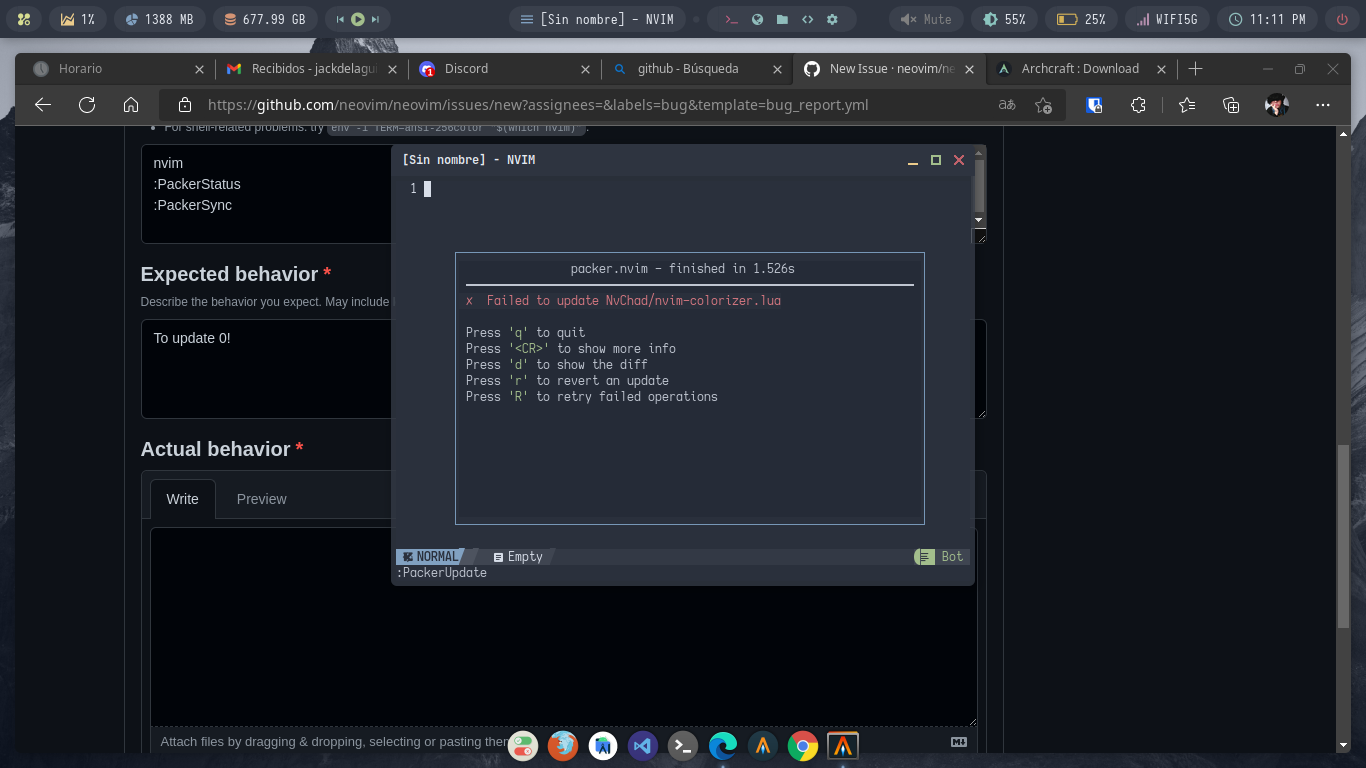
Task: Click the Edge browser profile avatar
Action: [x=1275, y=104]
